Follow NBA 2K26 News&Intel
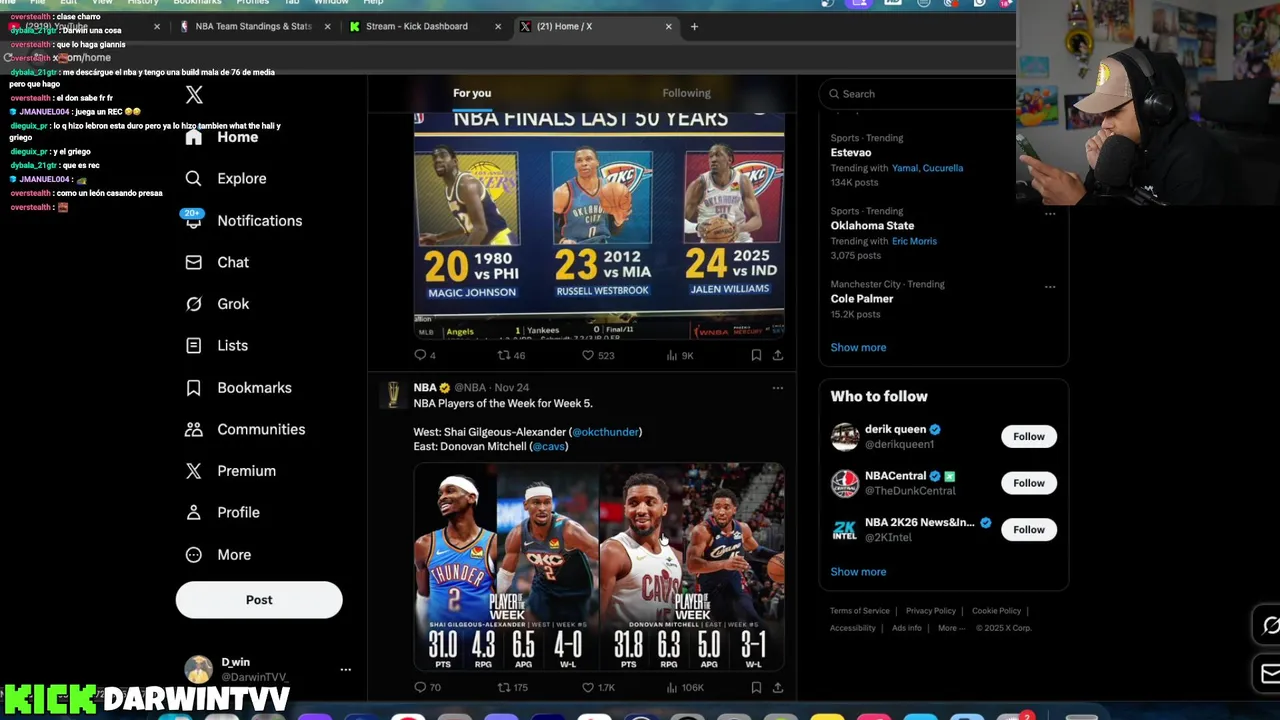This screenshot has height=720, width=1280. click(x=1028, y=530)
